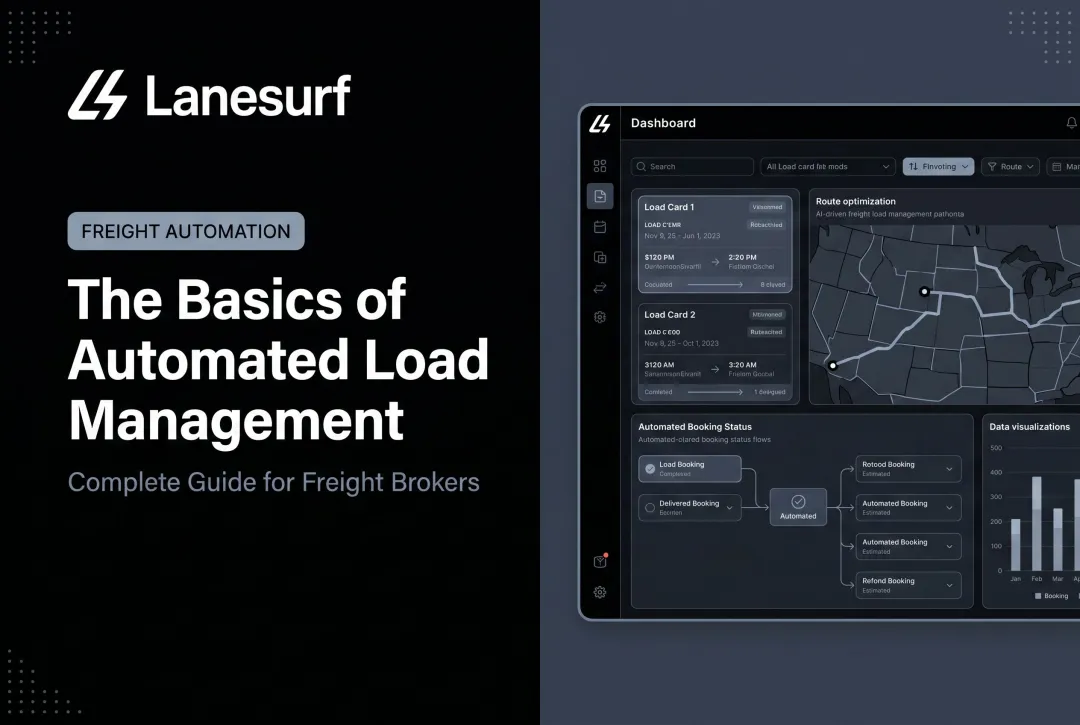
Task: Open the 'All Load card fat mods' dropdown
Action: click(x=828, y=167)
